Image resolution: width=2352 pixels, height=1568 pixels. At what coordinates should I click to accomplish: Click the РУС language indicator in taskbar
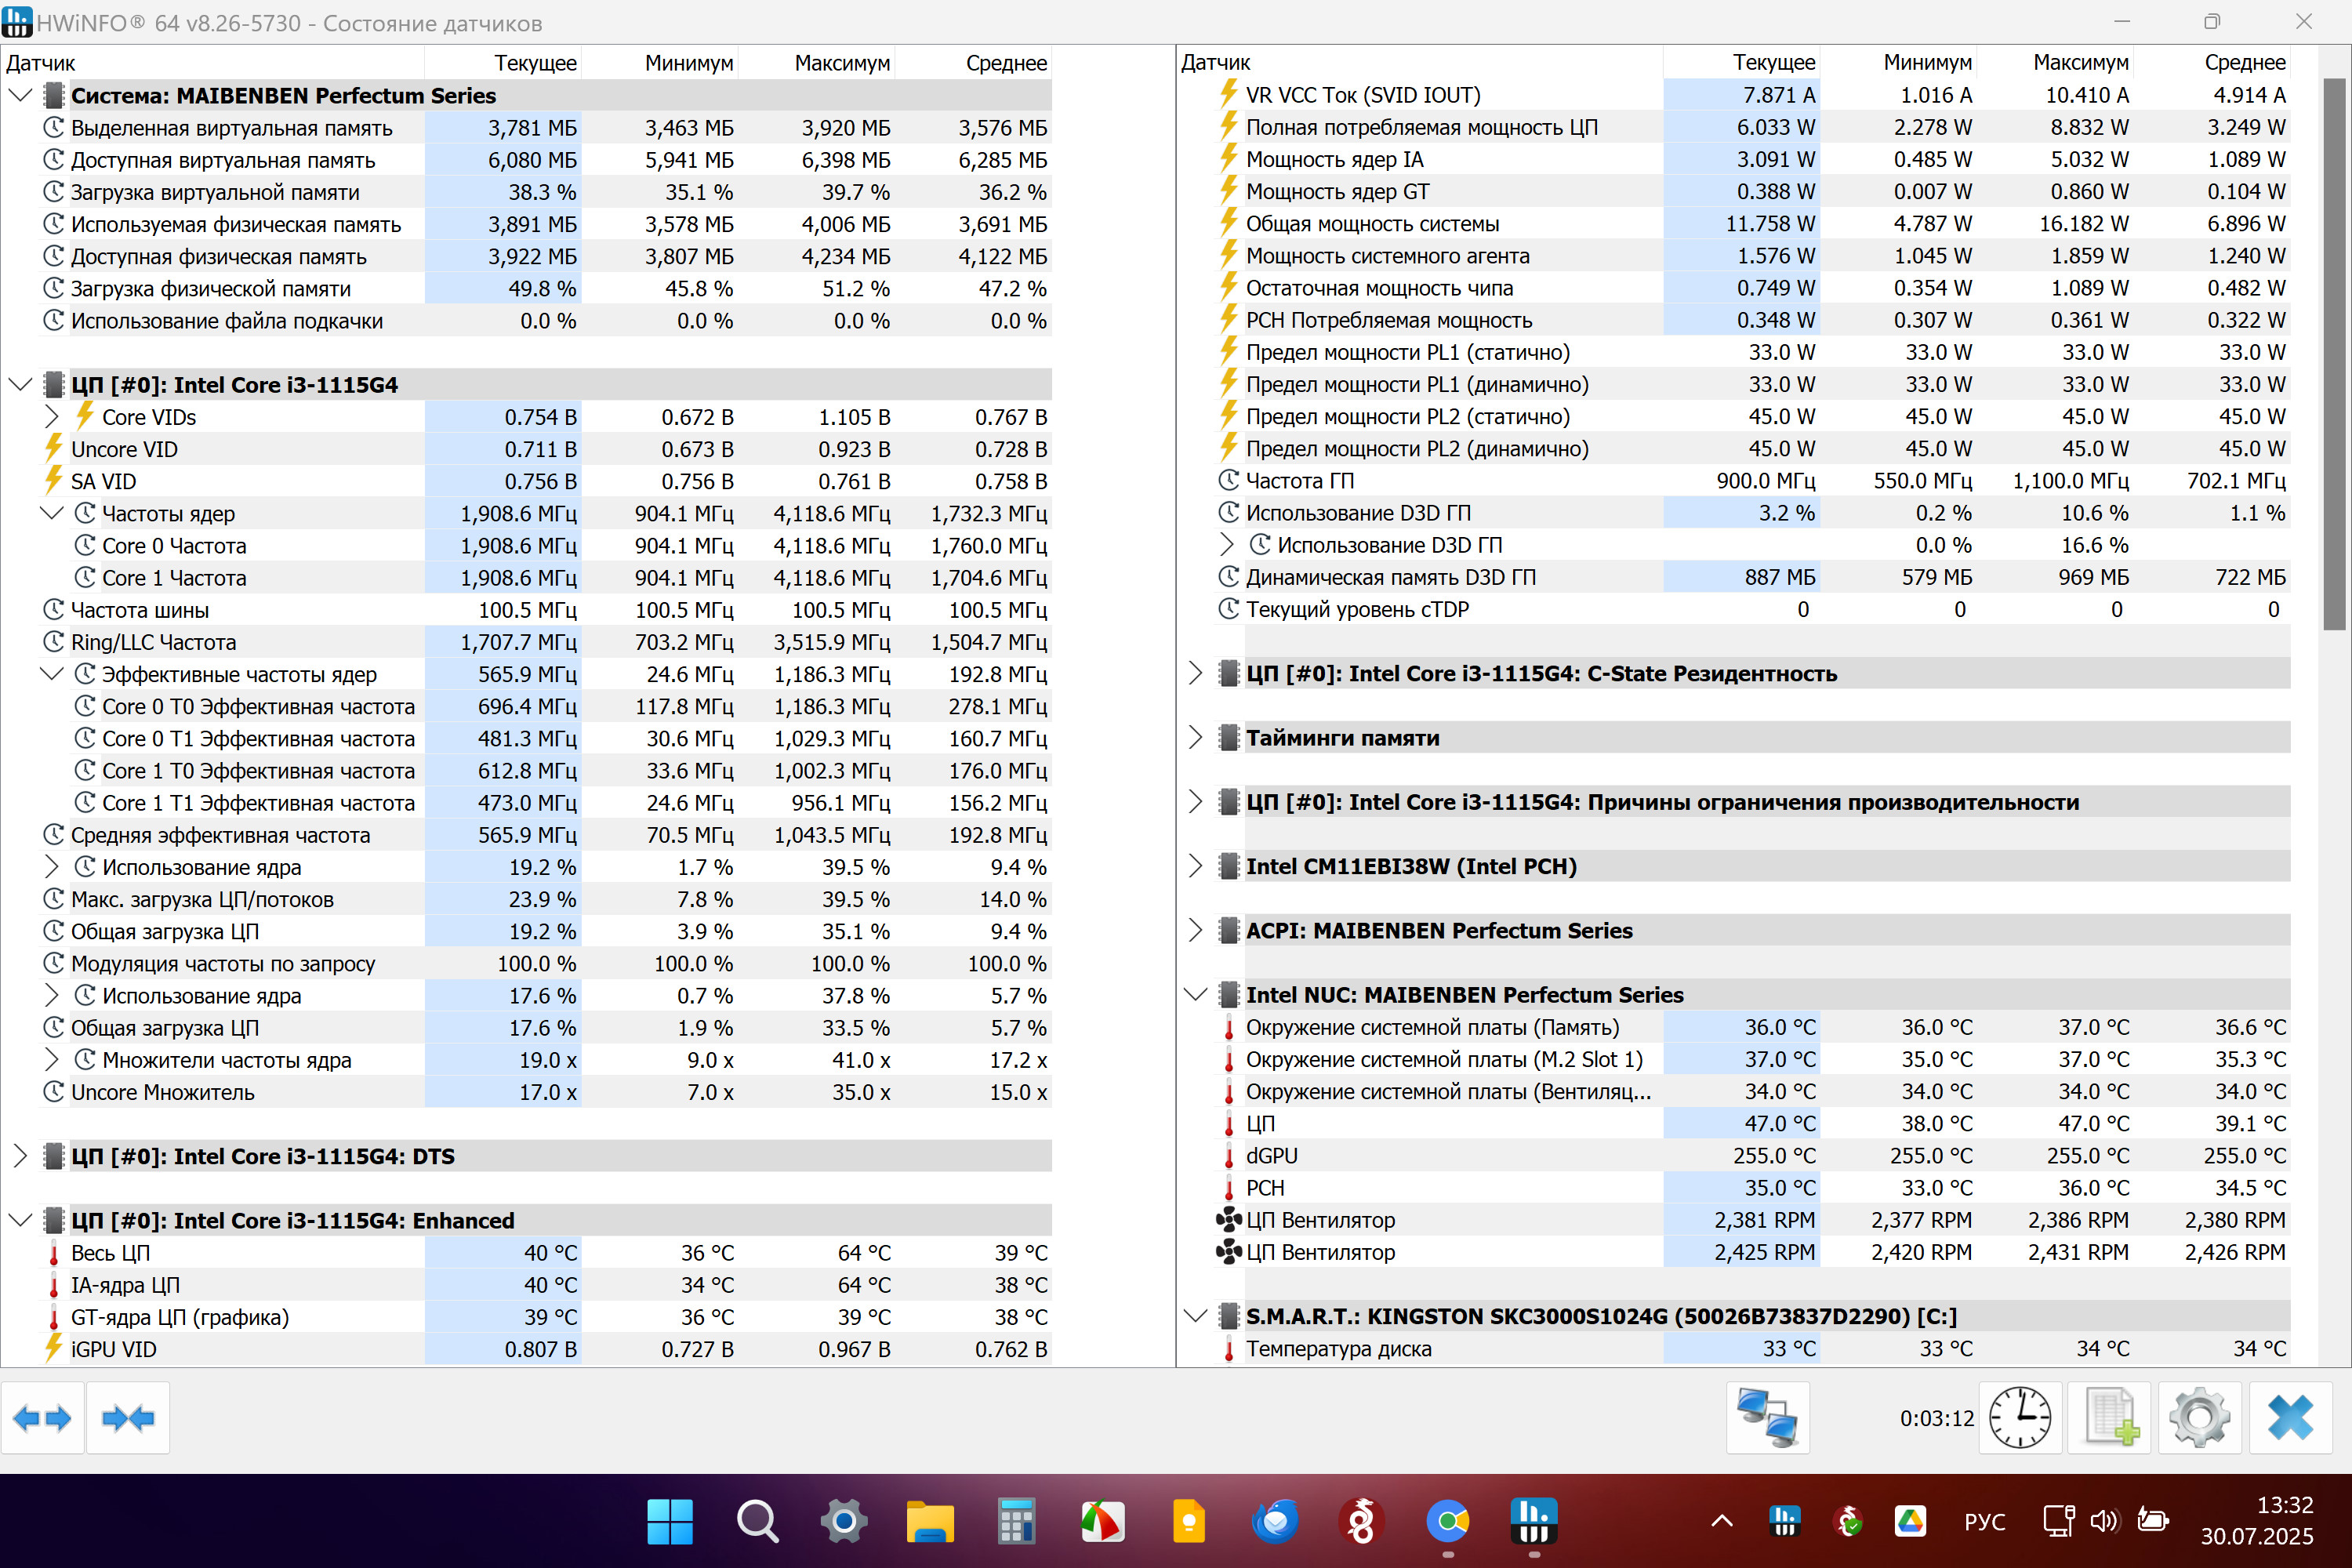click(x=1984, y=1521)
